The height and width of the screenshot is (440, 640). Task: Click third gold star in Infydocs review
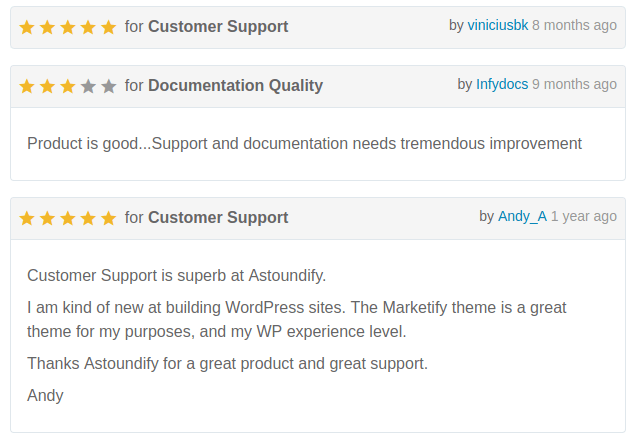tap(68, 86)
